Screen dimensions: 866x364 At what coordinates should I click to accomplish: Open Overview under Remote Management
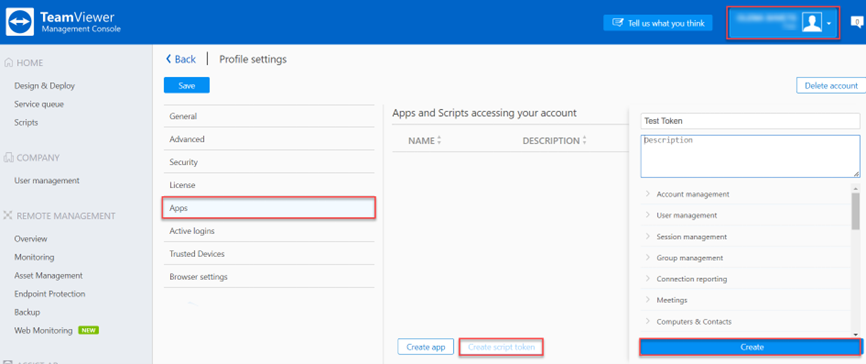click(x=31, y=239)
